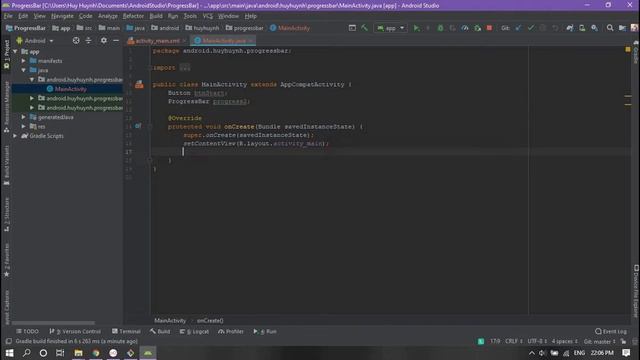Click the Make Project hammer icon
This screenshot has height=360, width=640.
coord(364,28)
